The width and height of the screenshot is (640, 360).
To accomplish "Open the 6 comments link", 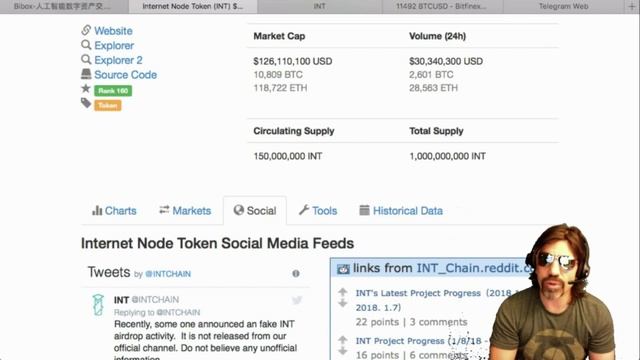I will [x=438, y=355].
